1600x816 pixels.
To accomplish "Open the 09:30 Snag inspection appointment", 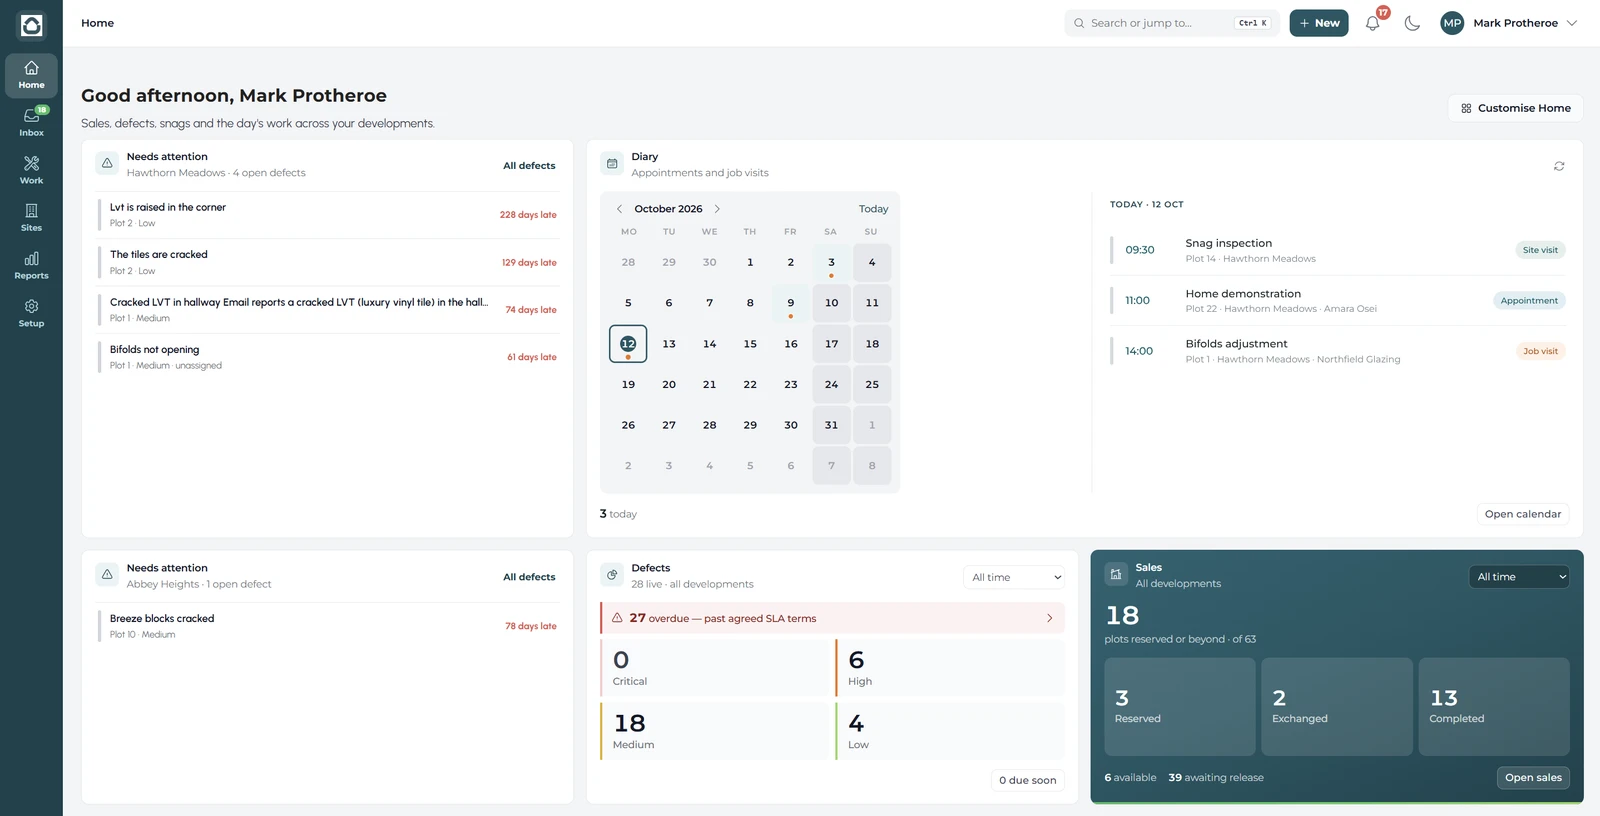I will click(1337, 250).
